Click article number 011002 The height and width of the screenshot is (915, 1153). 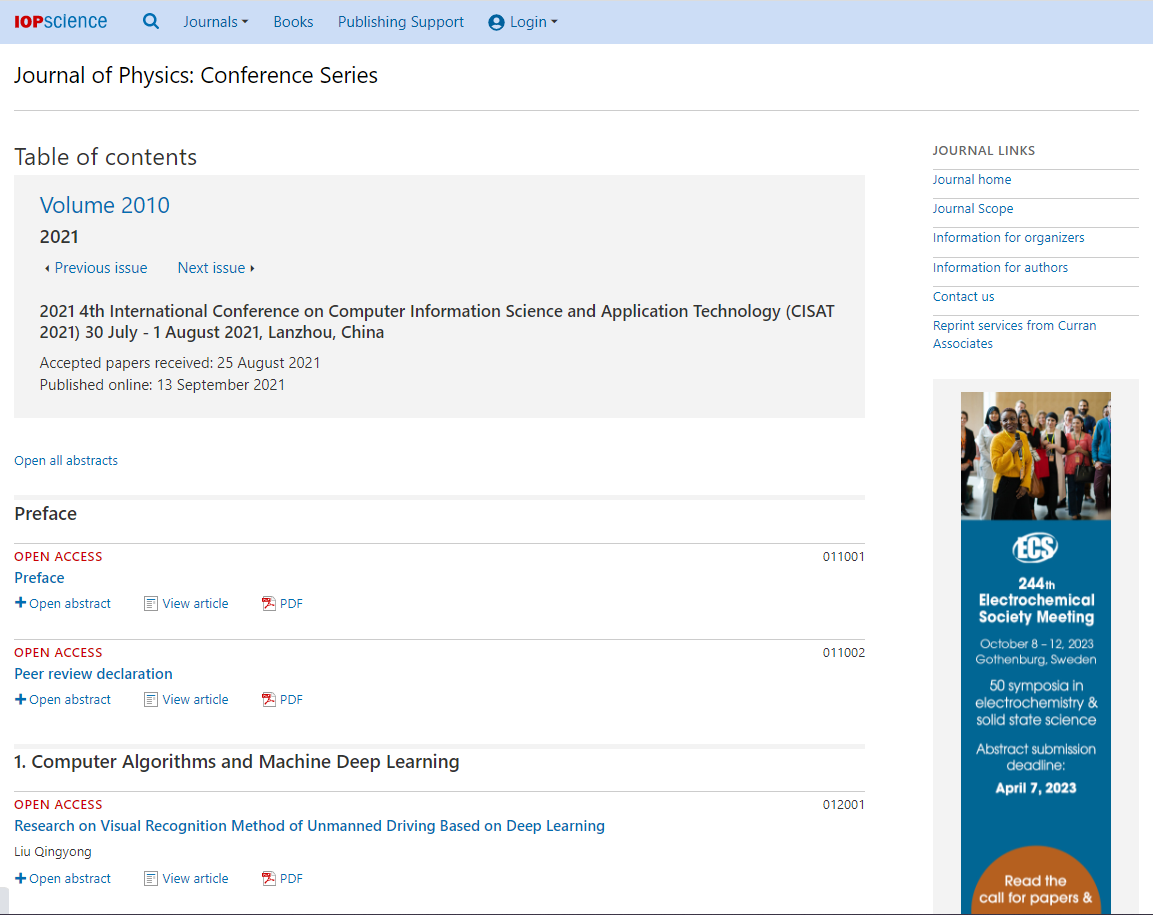[x=843, y=652]
